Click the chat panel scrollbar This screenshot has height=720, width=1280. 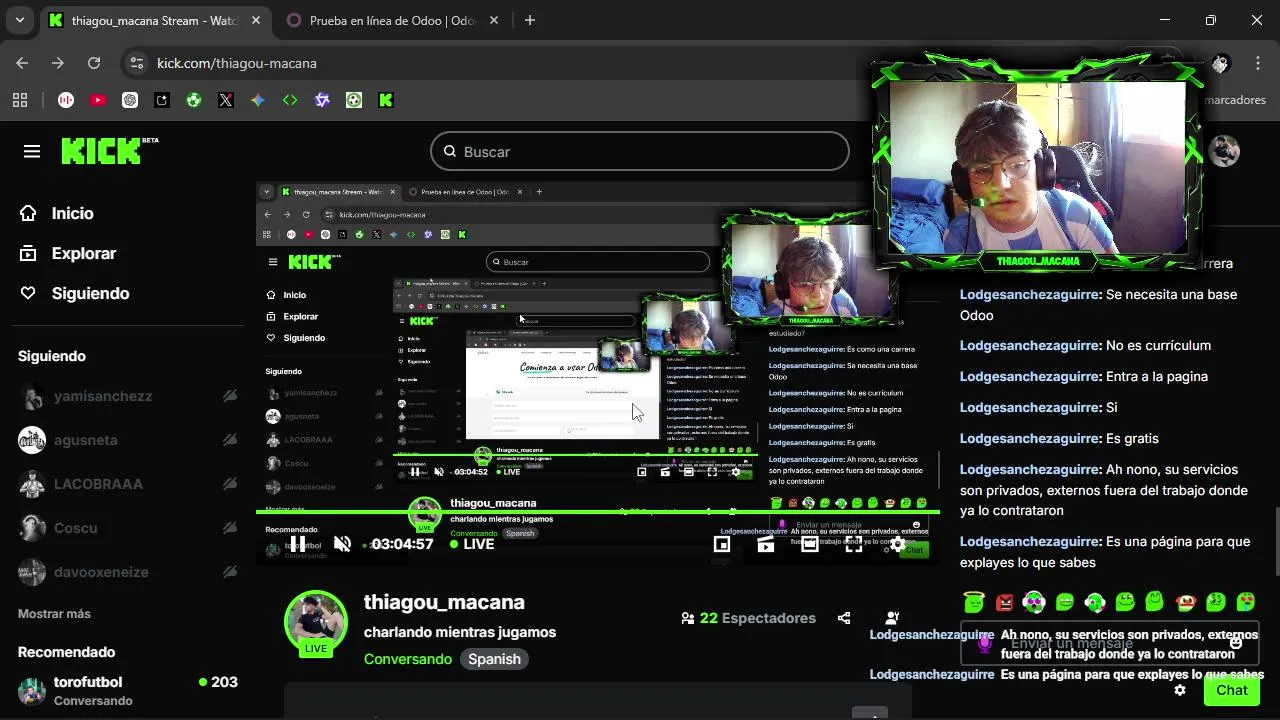tap(1275, 540)
